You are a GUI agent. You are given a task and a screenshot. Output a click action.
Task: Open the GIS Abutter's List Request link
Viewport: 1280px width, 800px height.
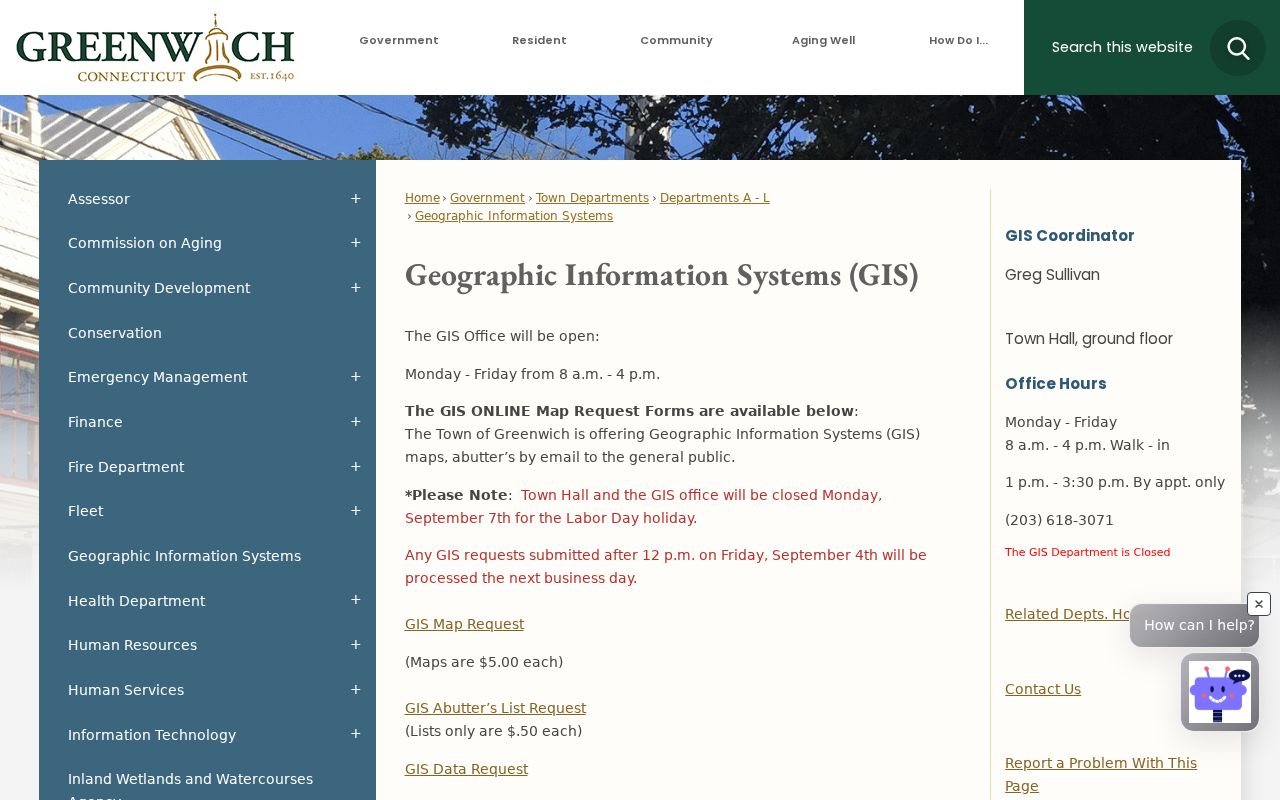pyautogui.click(x=495, y=708)
